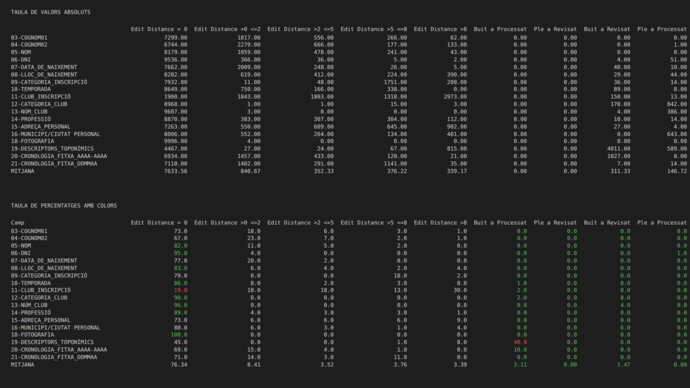Select 'Edit Distance >0 <=2' header in percentages table
Screen dimensions: 690x388
[x=227, y=223]
